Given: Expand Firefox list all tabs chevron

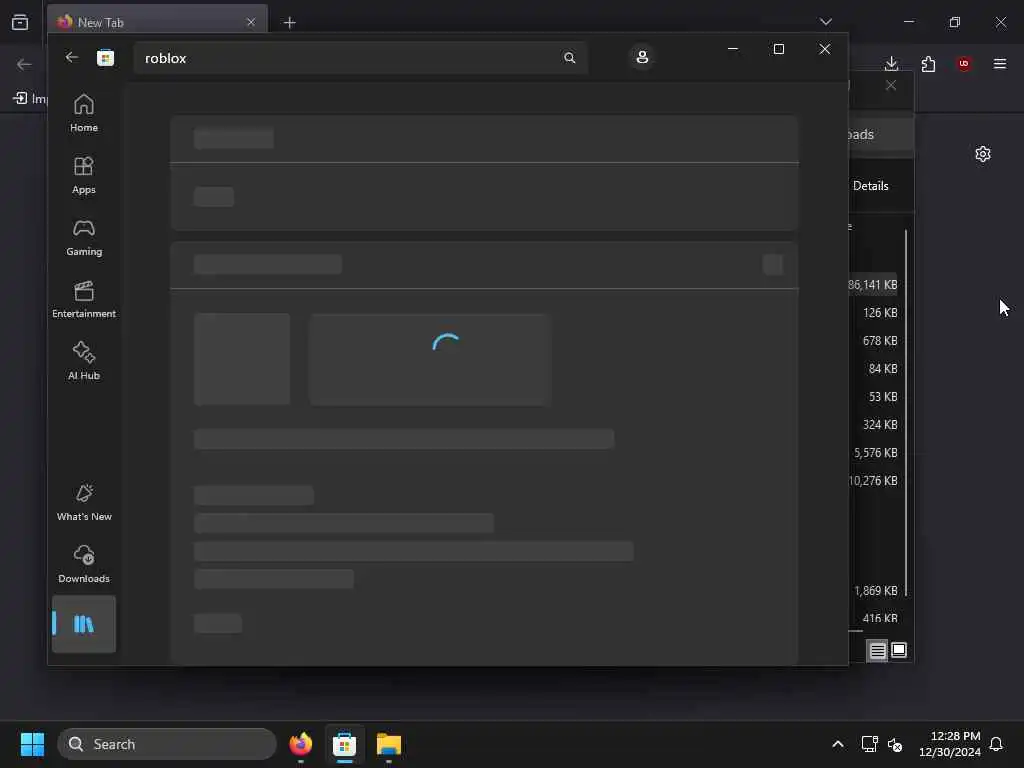Looking at the screenshot, I should [x=826, y=22].
